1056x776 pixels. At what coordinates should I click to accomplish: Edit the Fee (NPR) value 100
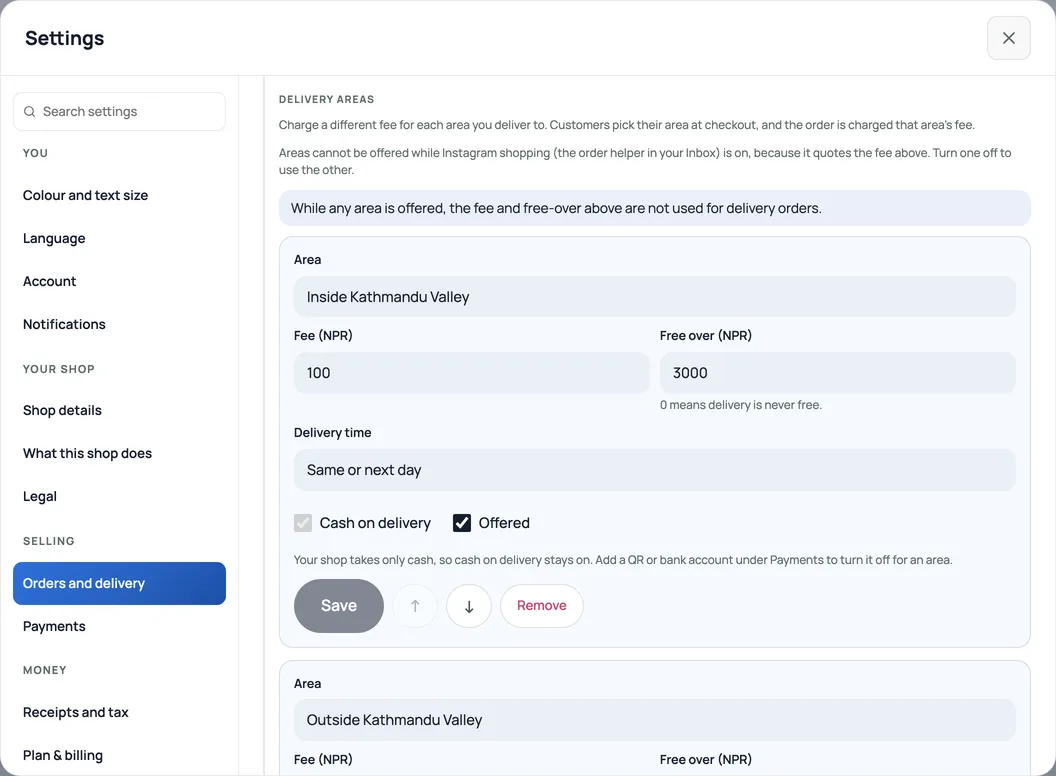click(x=471, y=373)
